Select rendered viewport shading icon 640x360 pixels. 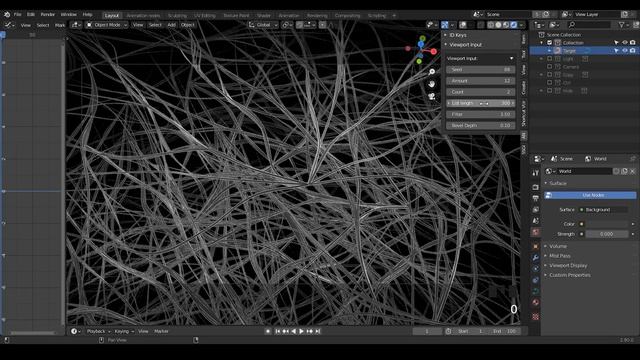click(514, 25)
